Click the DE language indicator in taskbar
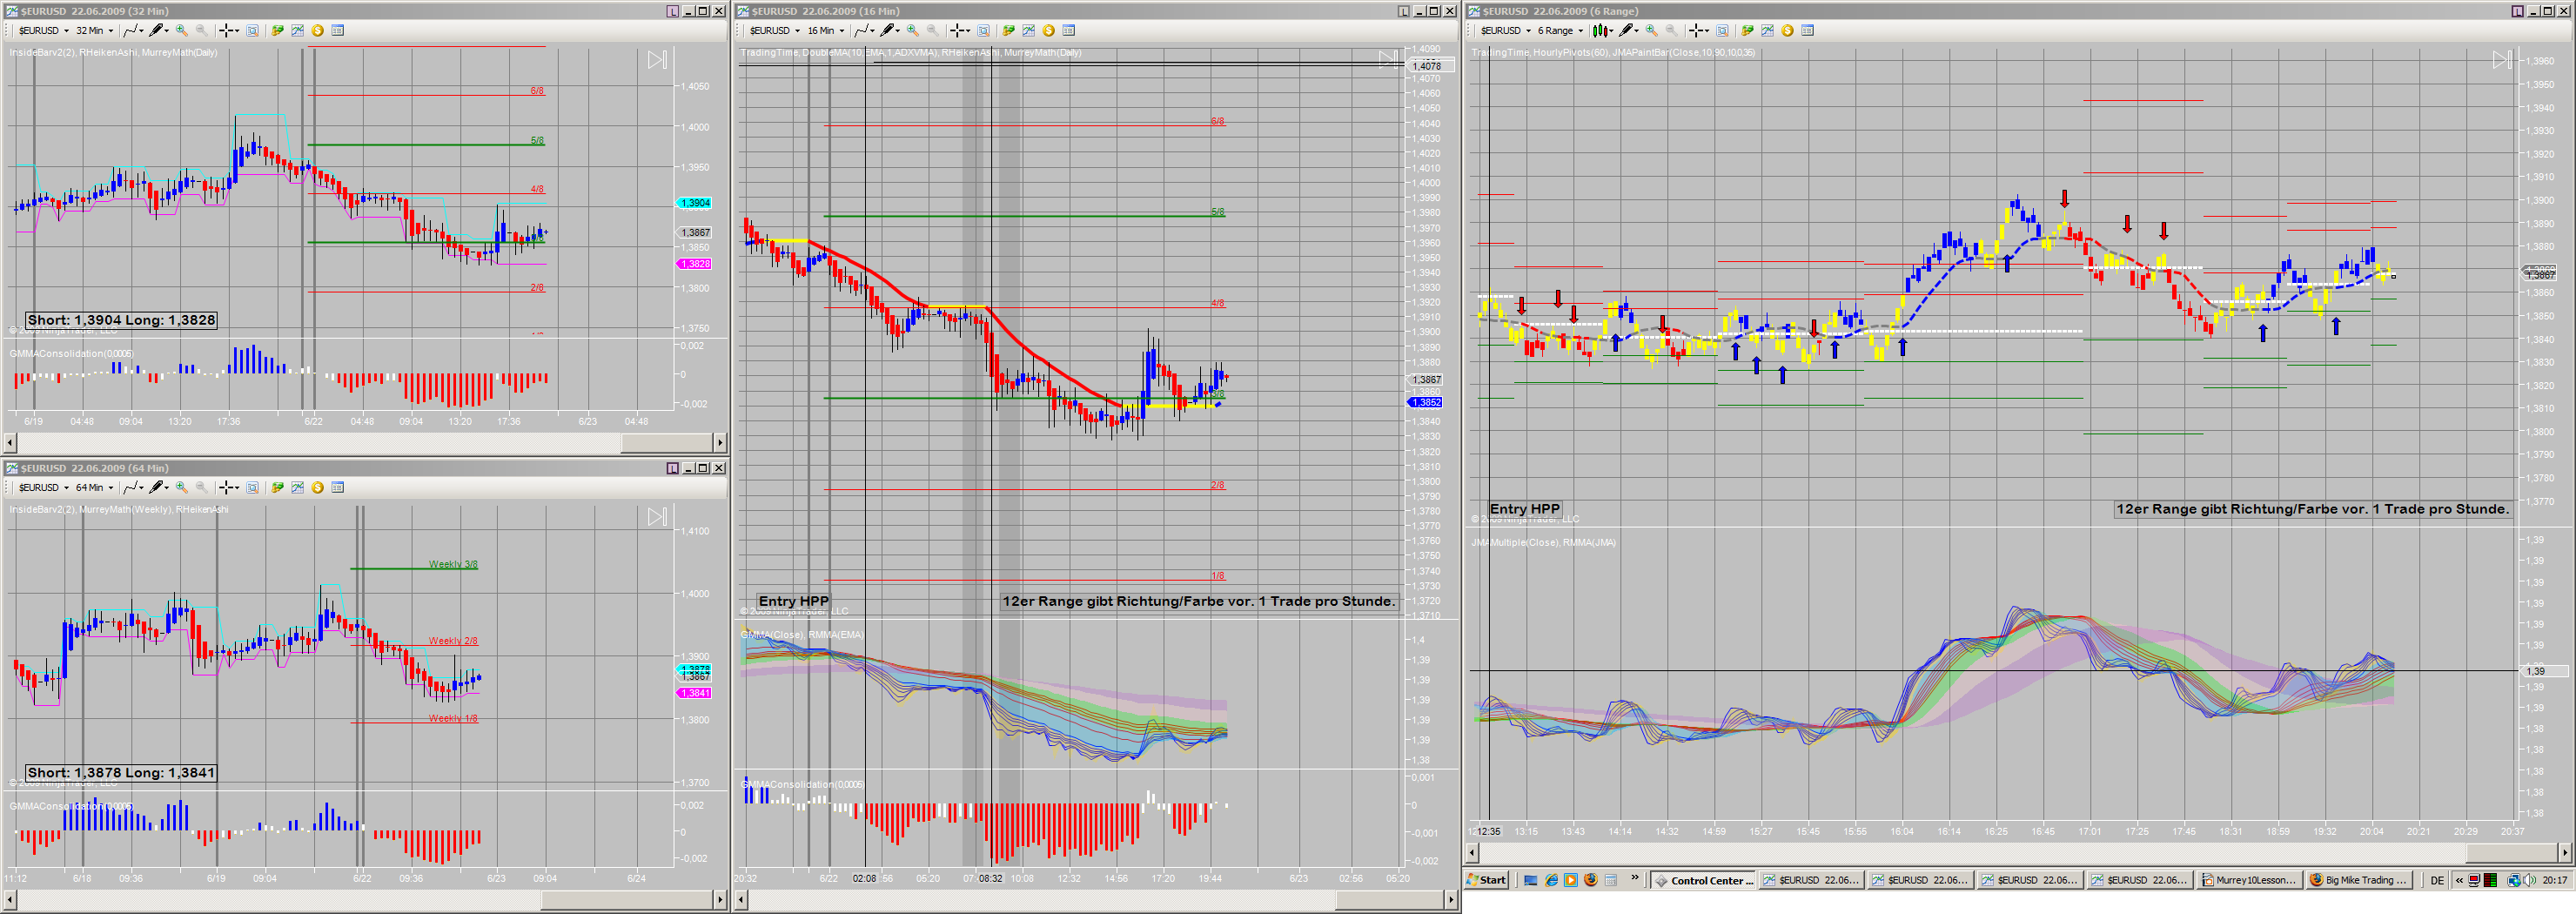 pyautogui.click(x=2437, y=880)
